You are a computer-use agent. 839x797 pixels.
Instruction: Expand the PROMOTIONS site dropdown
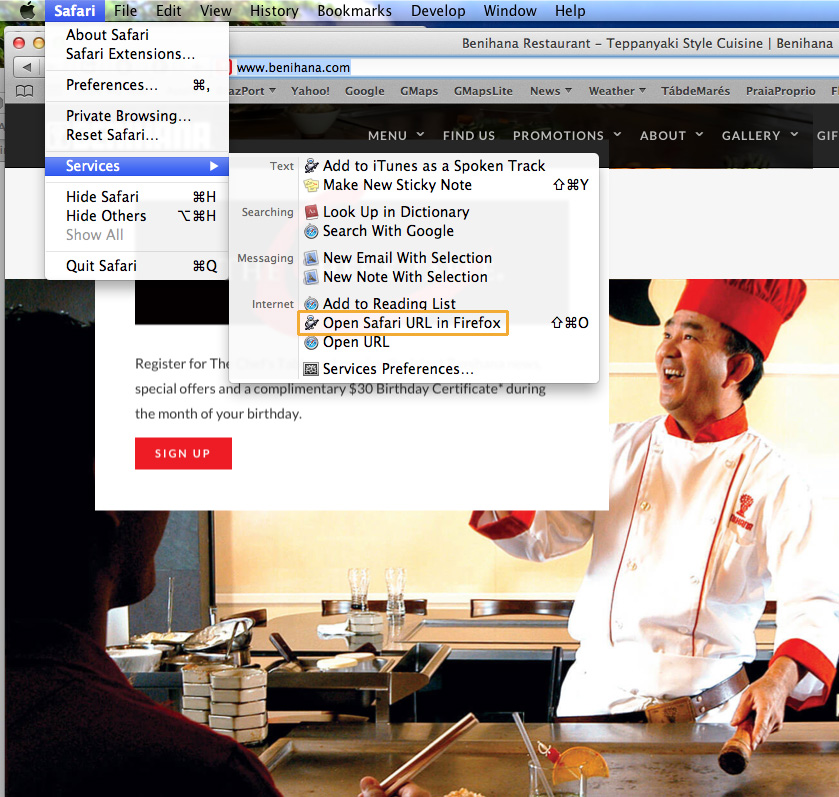tap(567, 136)
